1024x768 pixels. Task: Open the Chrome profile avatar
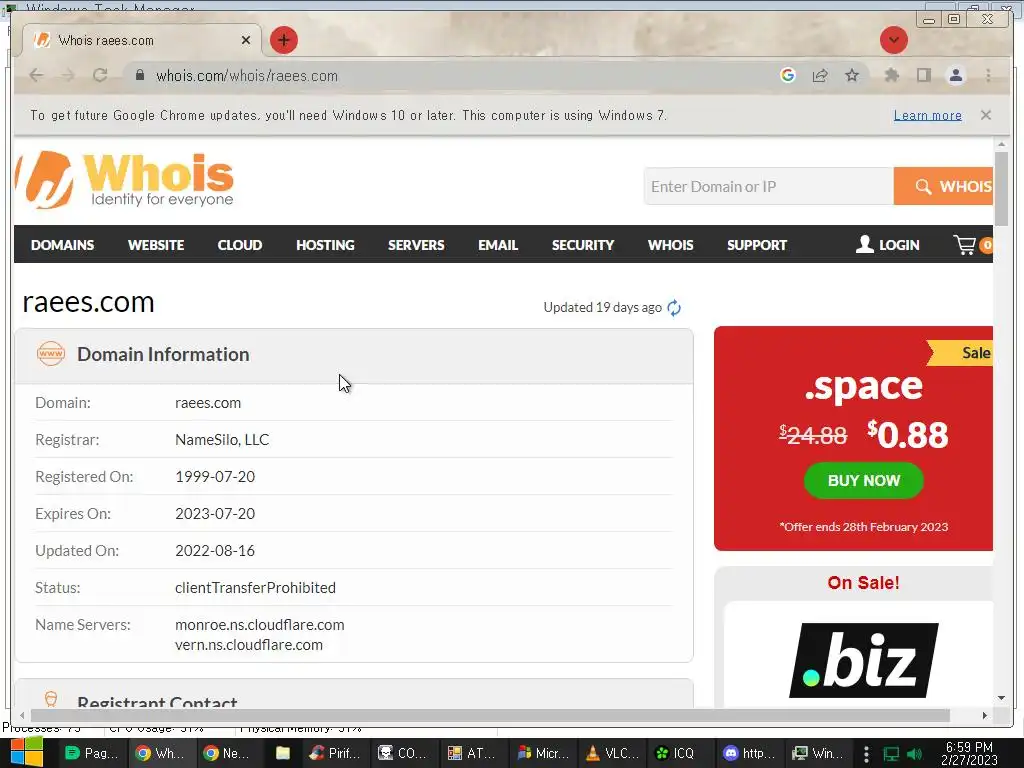[955, 75]
